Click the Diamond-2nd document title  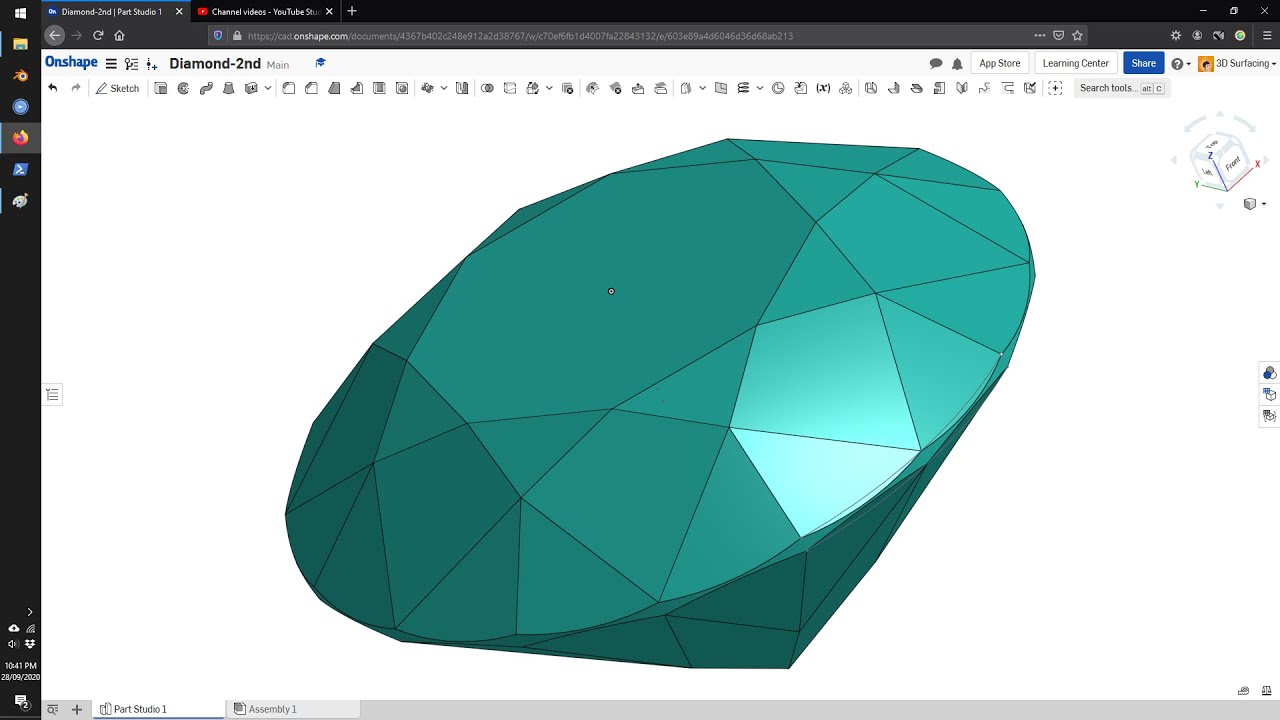coord(215,63)
